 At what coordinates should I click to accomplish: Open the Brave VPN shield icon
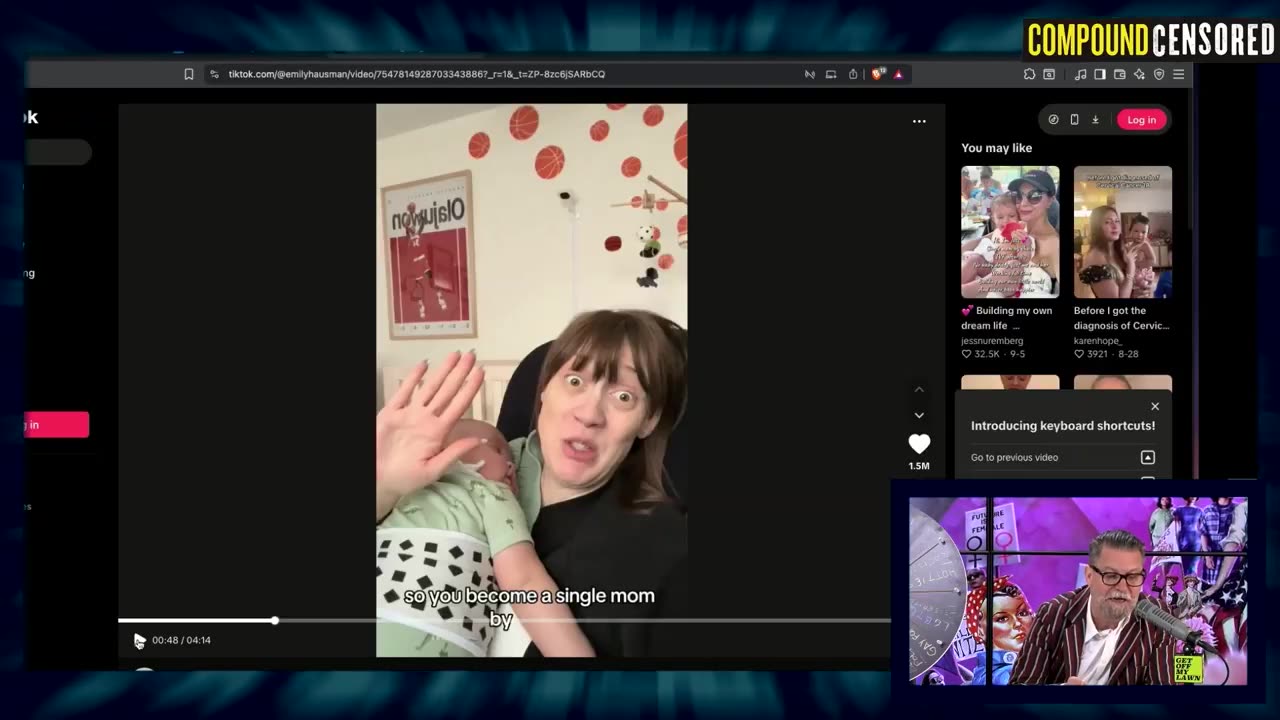(x=1159, y=74)
